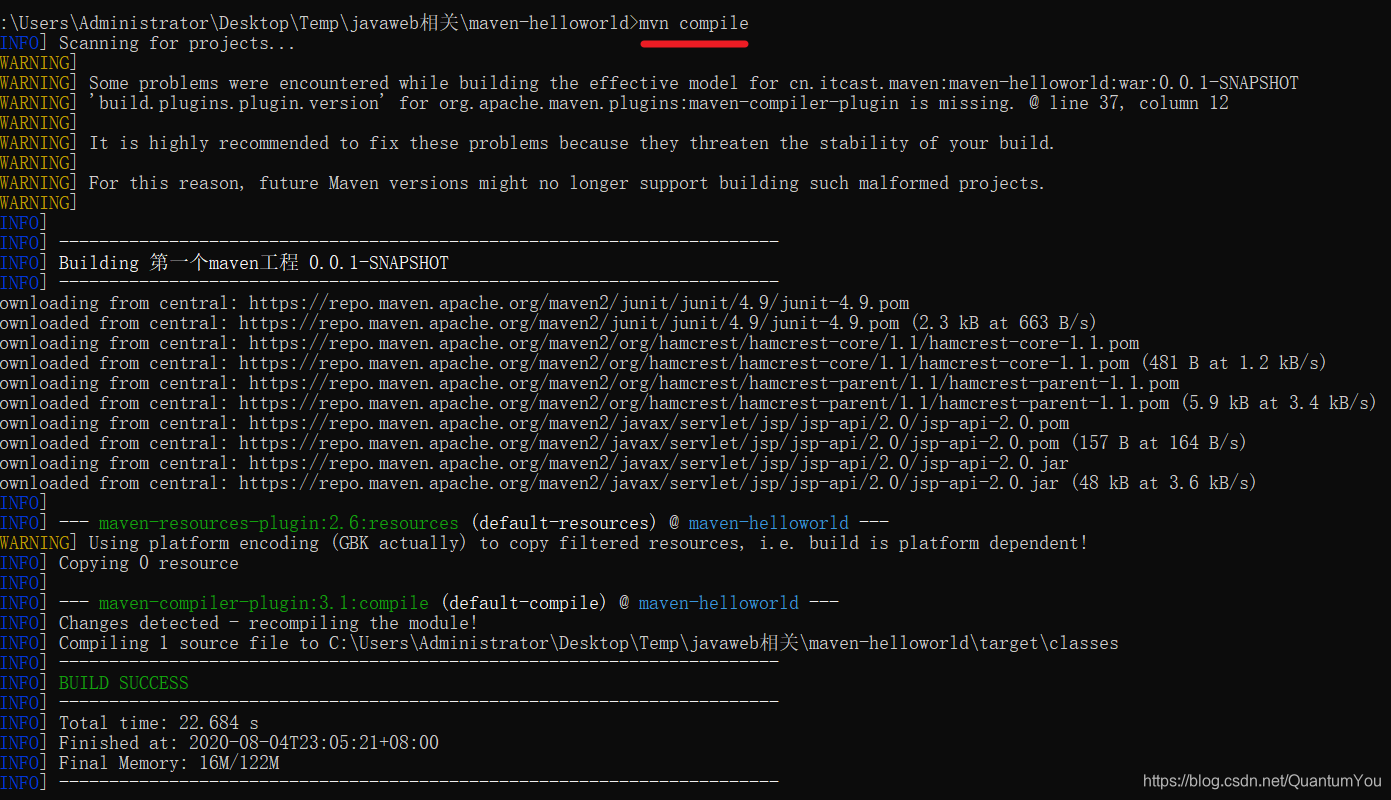Click the Downloading hamcrest-core-1.1.pom line
Viewport: 1391px width, 800px height.
point(570,343)
